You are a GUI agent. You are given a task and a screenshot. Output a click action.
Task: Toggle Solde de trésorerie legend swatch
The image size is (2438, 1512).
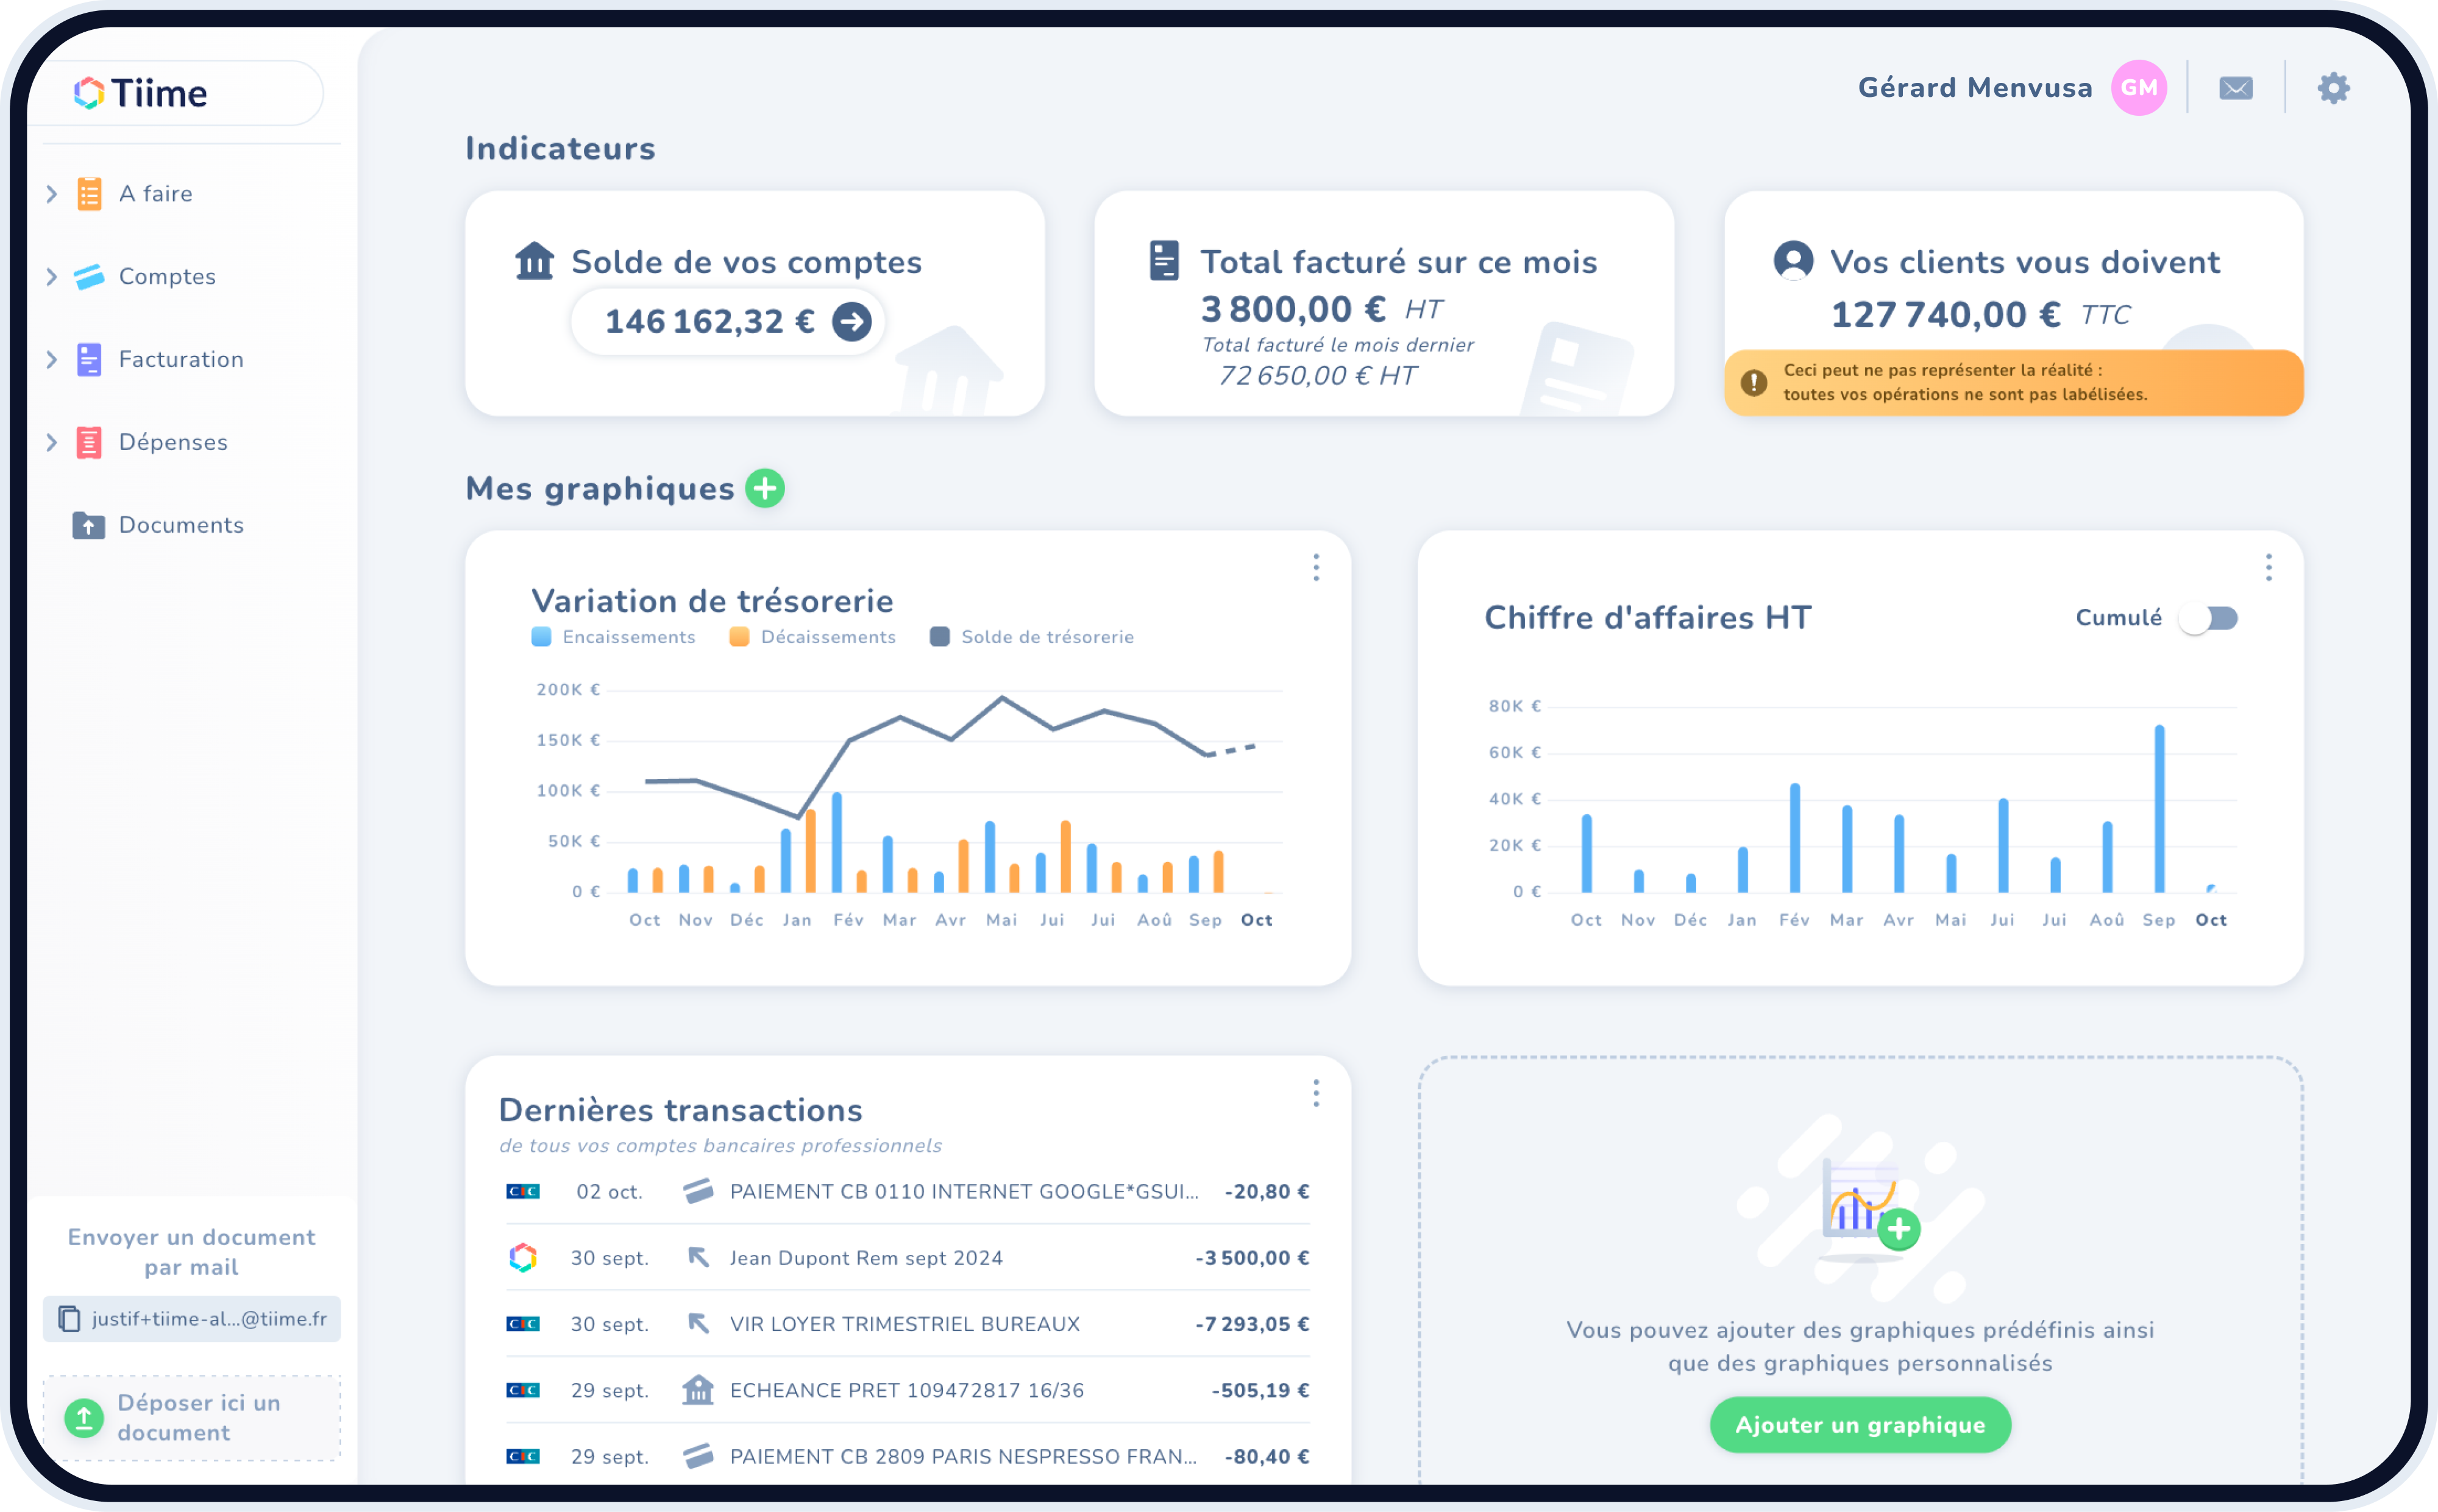pyautogui.click(x=939, y=637)
